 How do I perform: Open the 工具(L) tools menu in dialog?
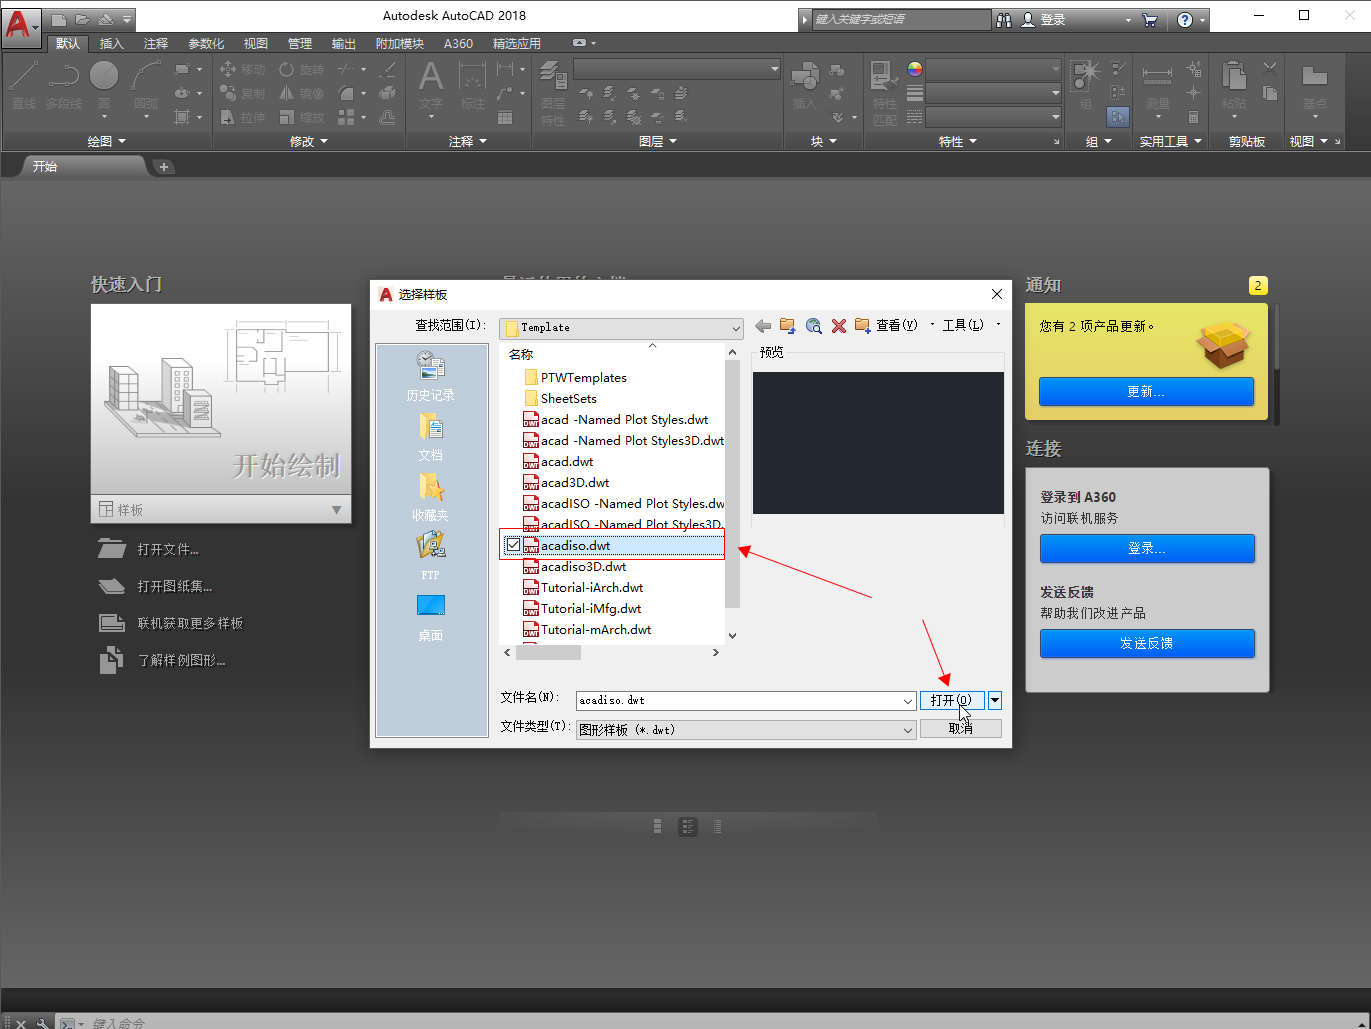[963, 325]
